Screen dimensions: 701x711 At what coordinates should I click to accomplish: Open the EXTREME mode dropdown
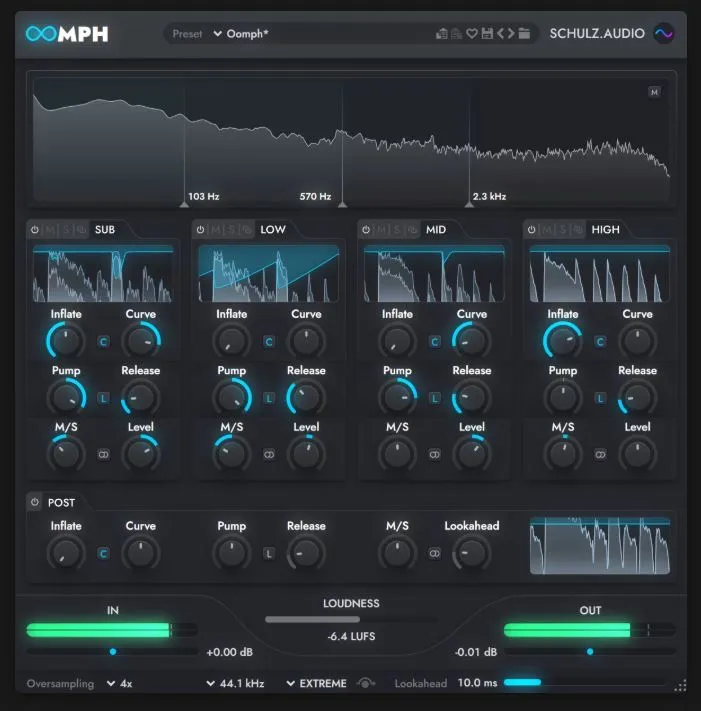(316, 683)
